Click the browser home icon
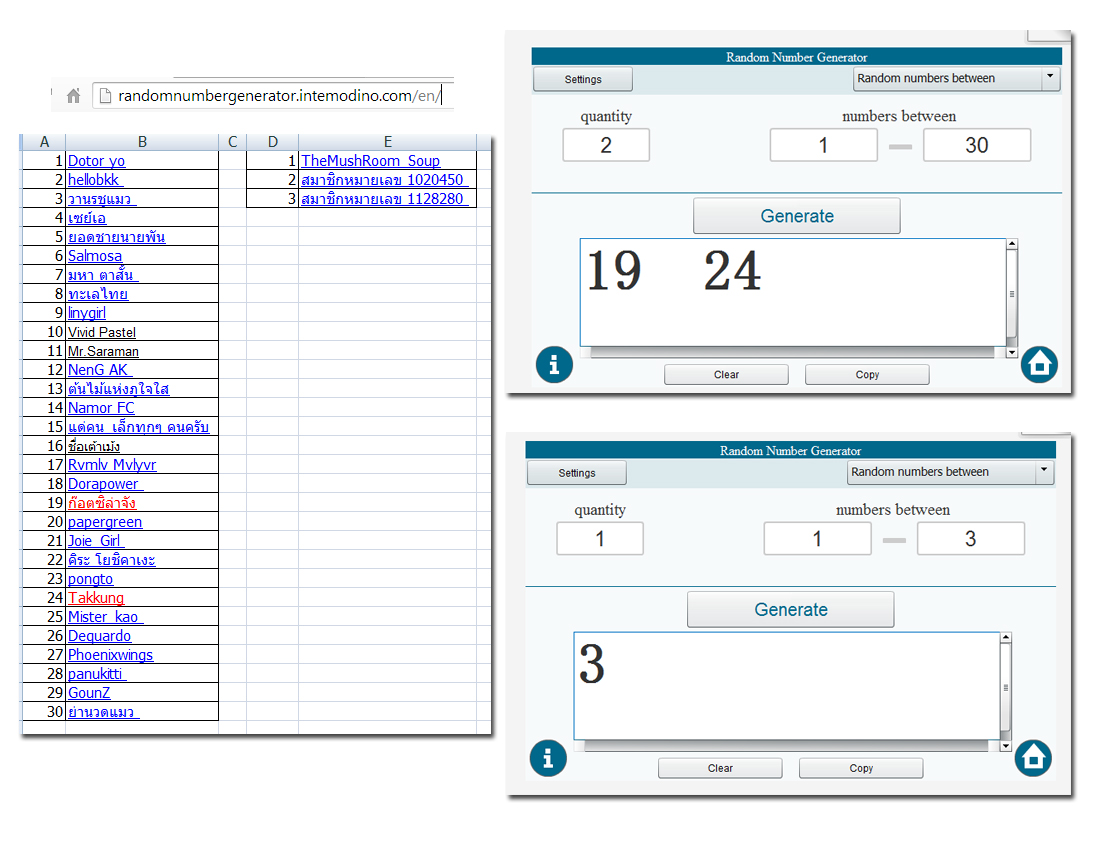 point(74,95)
